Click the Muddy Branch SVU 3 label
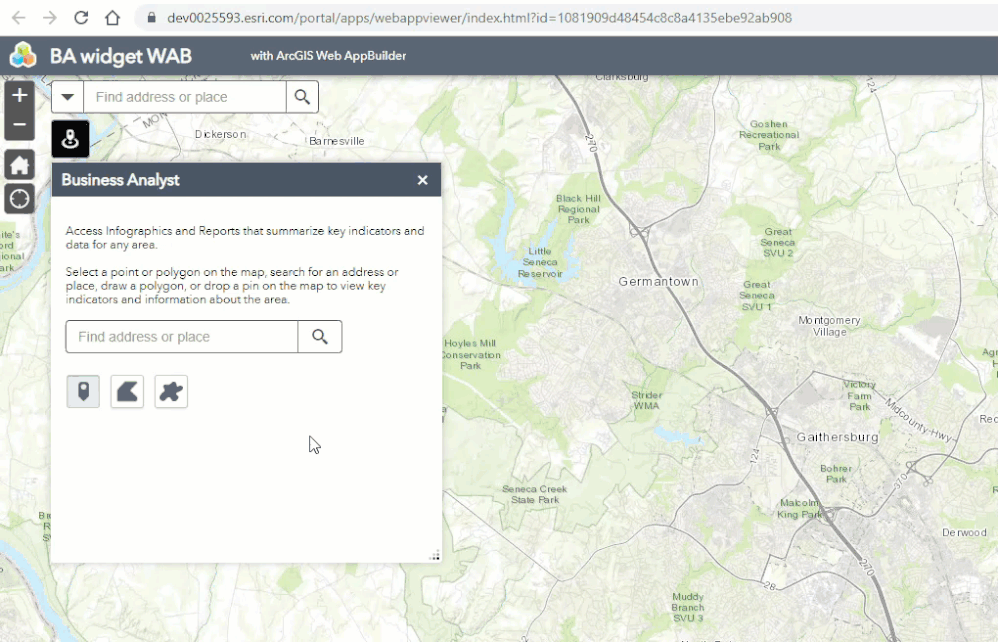998x642 pixels. pos(688,607)
